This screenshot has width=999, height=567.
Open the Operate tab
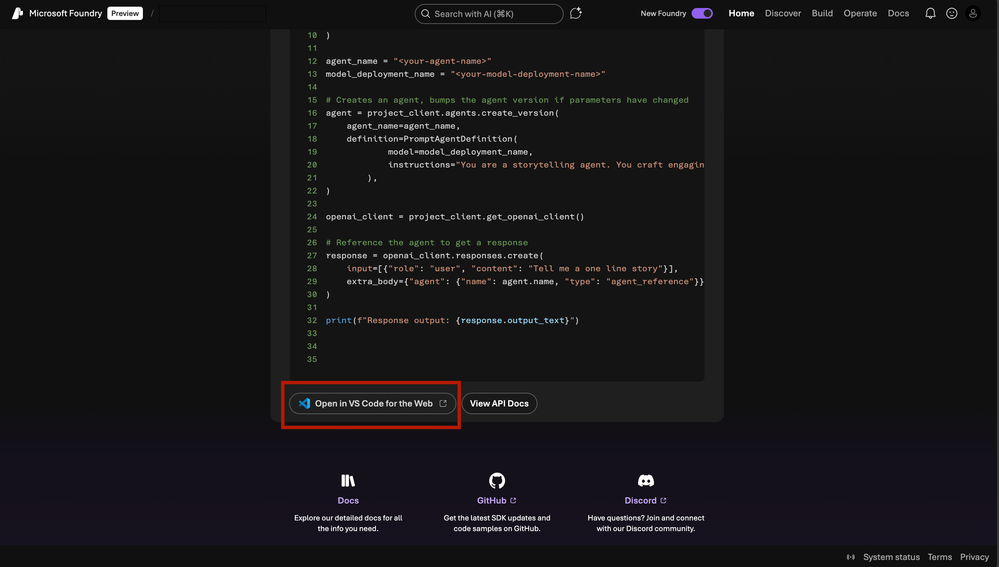860,13
